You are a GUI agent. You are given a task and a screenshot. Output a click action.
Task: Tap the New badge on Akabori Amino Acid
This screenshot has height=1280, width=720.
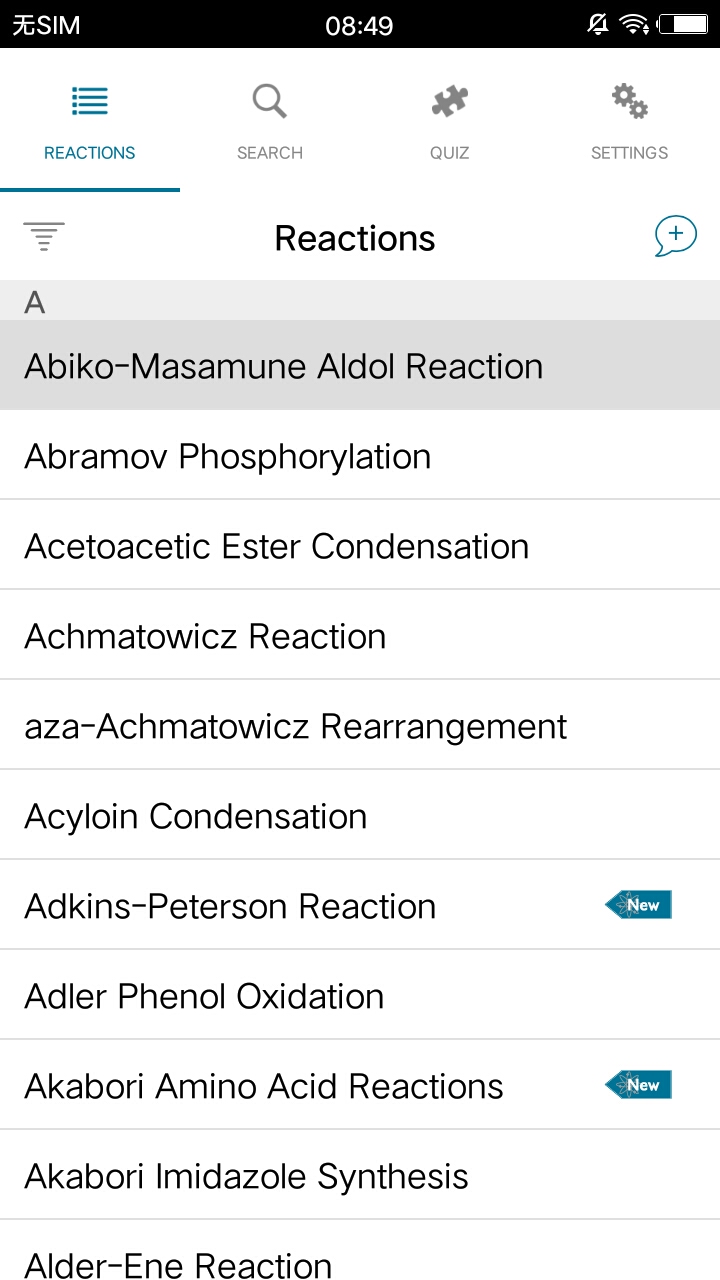pyautogui.click(x=639, y=1085)
